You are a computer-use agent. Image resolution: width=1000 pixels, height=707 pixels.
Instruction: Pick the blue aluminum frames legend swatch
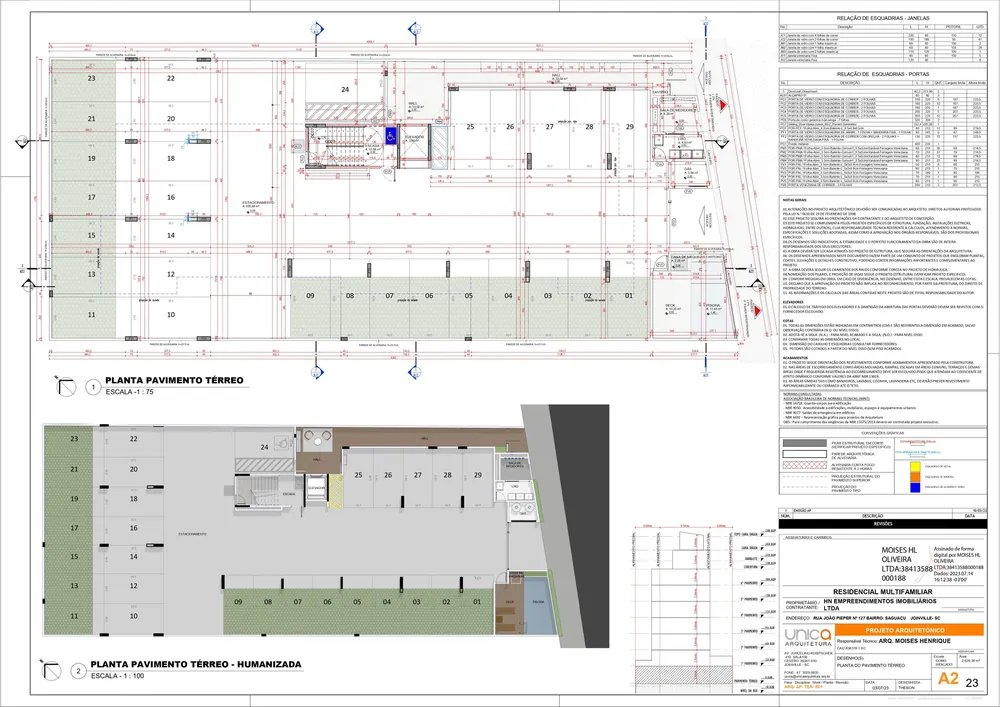[x=916, y=487]
